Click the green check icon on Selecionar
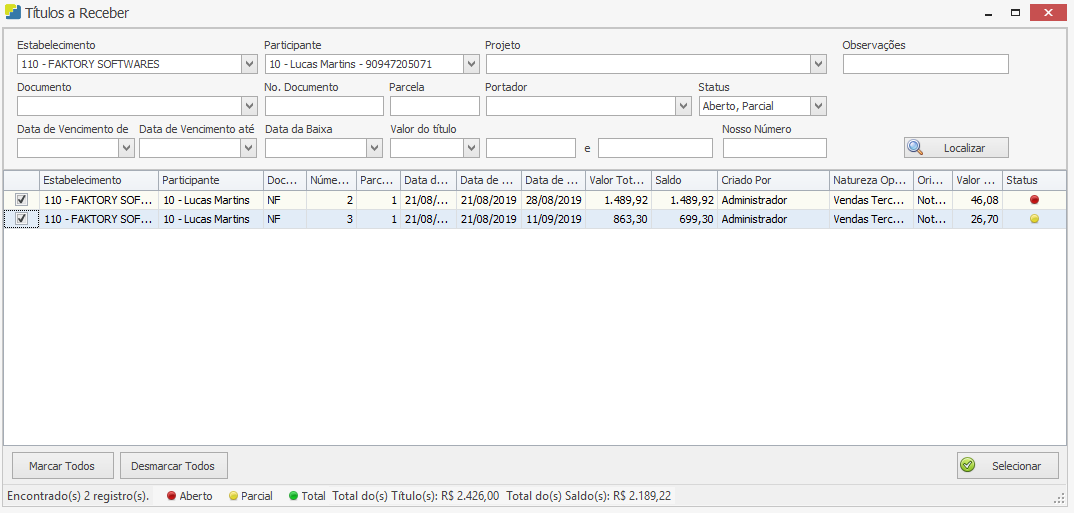The image size is (1074, 513). pos(967,465)
